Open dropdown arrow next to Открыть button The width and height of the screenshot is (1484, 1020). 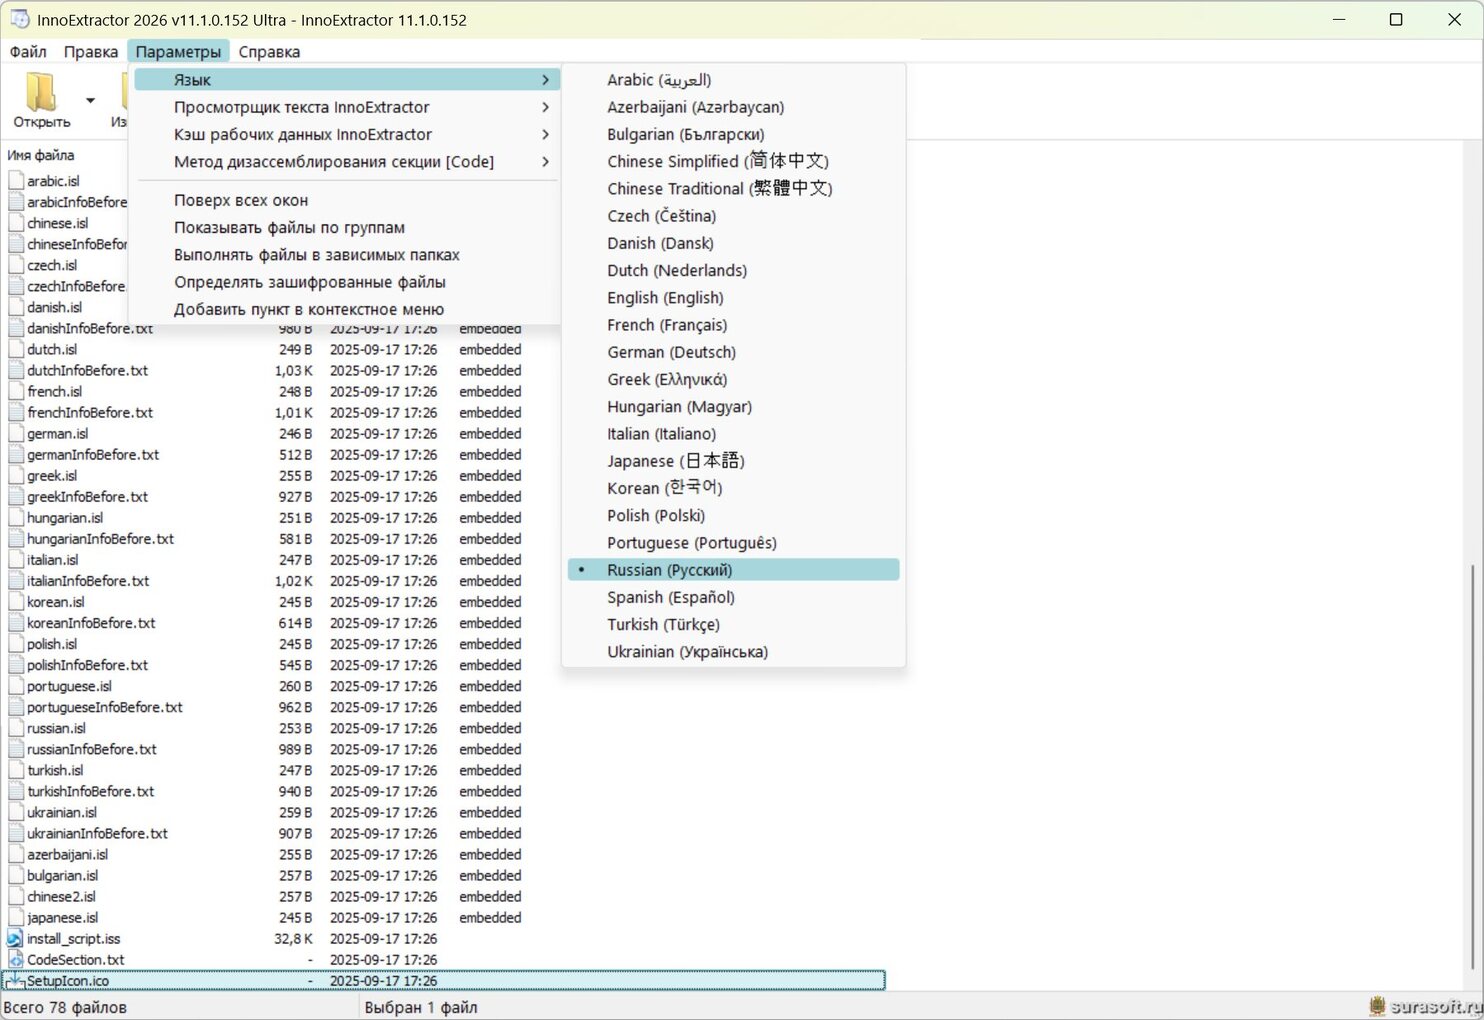(x=90, y=100)
